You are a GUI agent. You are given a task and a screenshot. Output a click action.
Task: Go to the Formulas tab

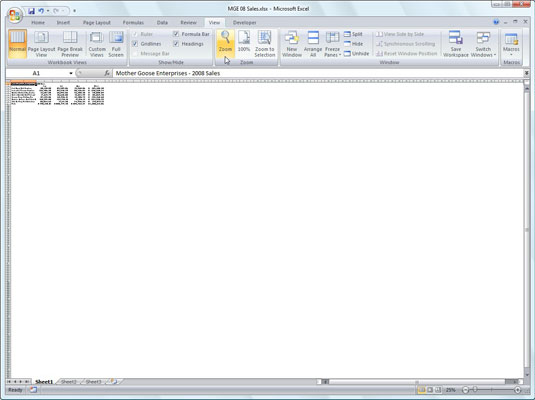coord(133,23)
